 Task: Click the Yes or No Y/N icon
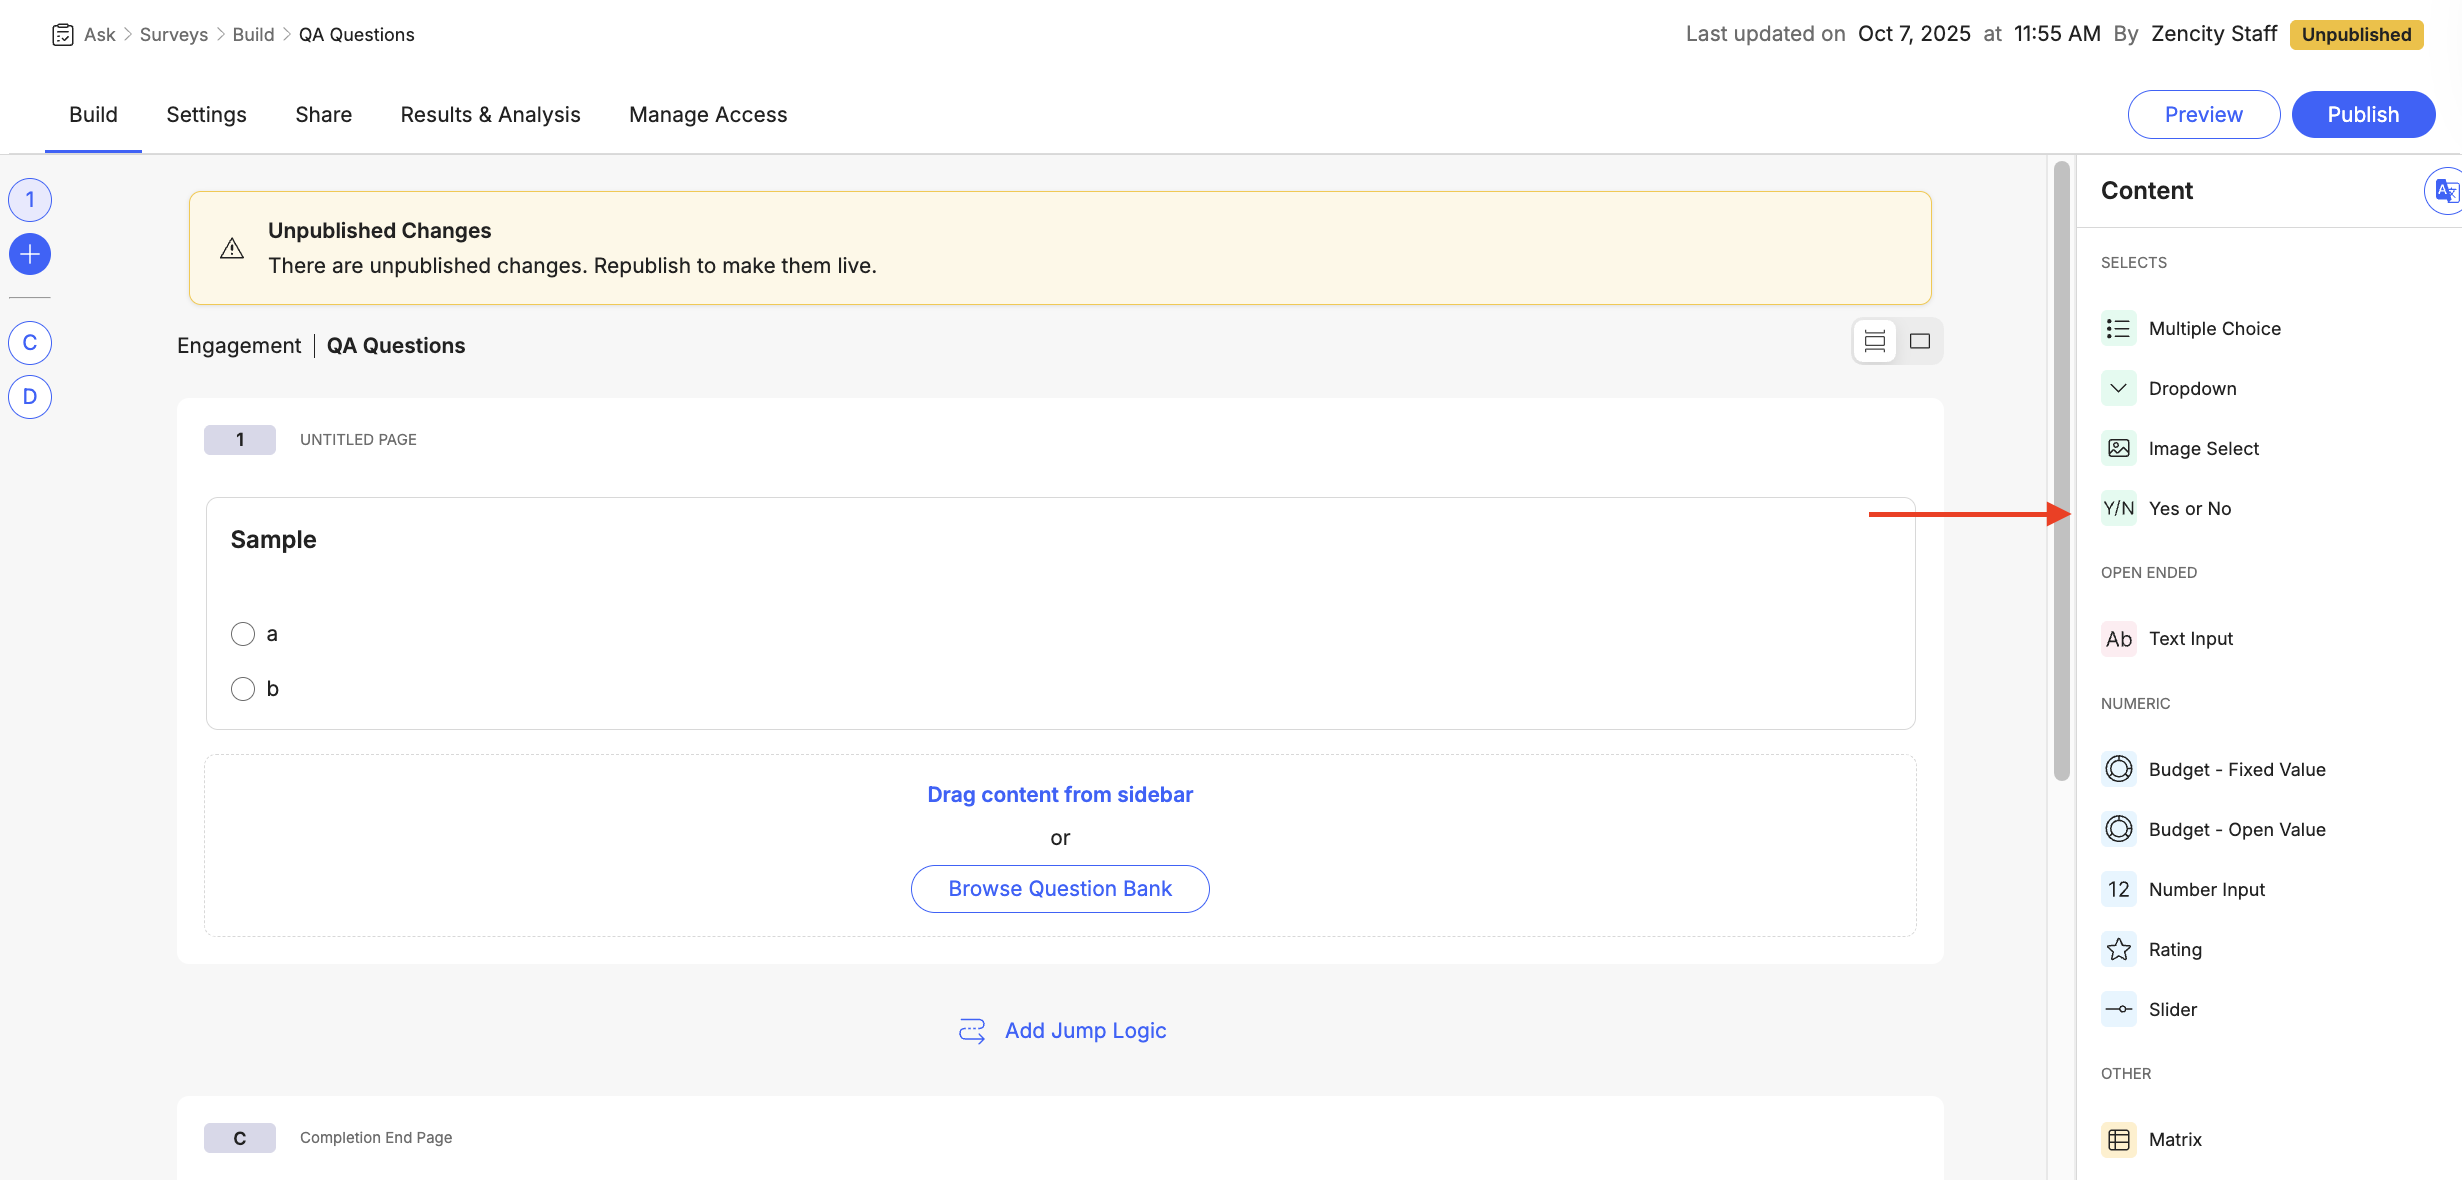2118,509
